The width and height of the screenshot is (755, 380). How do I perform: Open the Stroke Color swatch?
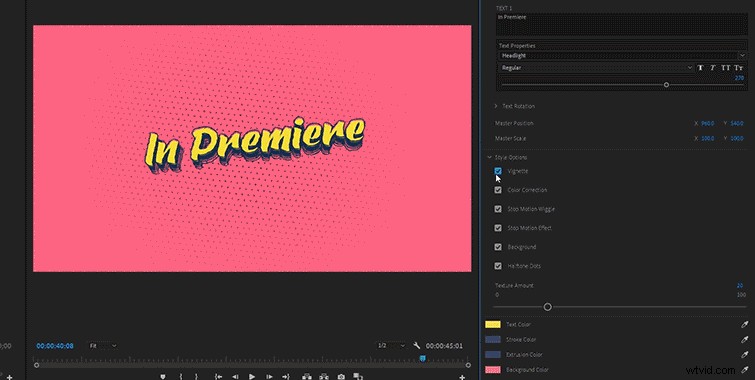493,340
